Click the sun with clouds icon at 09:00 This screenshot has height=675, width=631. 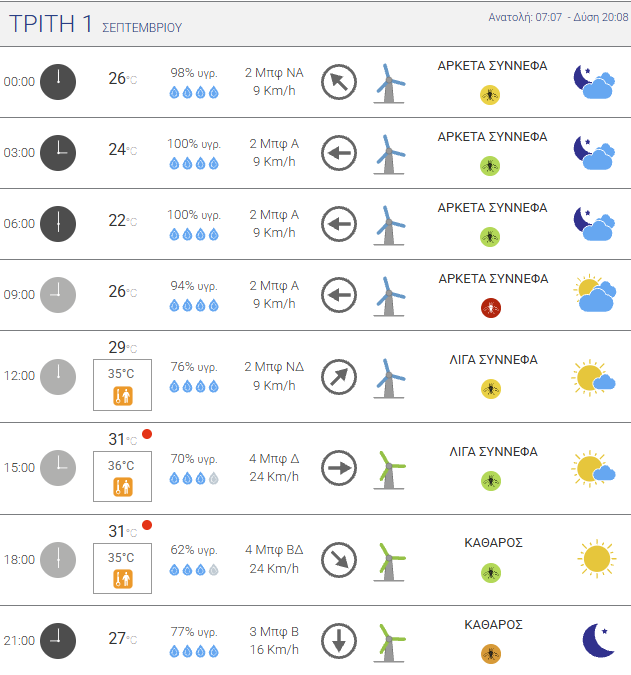click(595, 293)
